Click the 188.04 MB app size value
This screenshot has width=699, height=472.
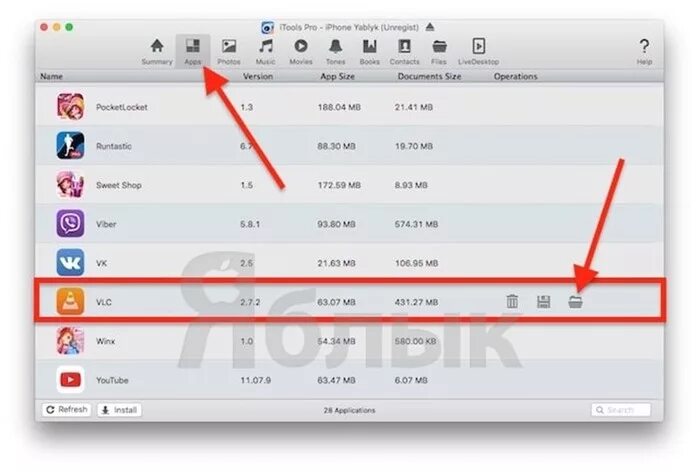(x=339, y=107)
